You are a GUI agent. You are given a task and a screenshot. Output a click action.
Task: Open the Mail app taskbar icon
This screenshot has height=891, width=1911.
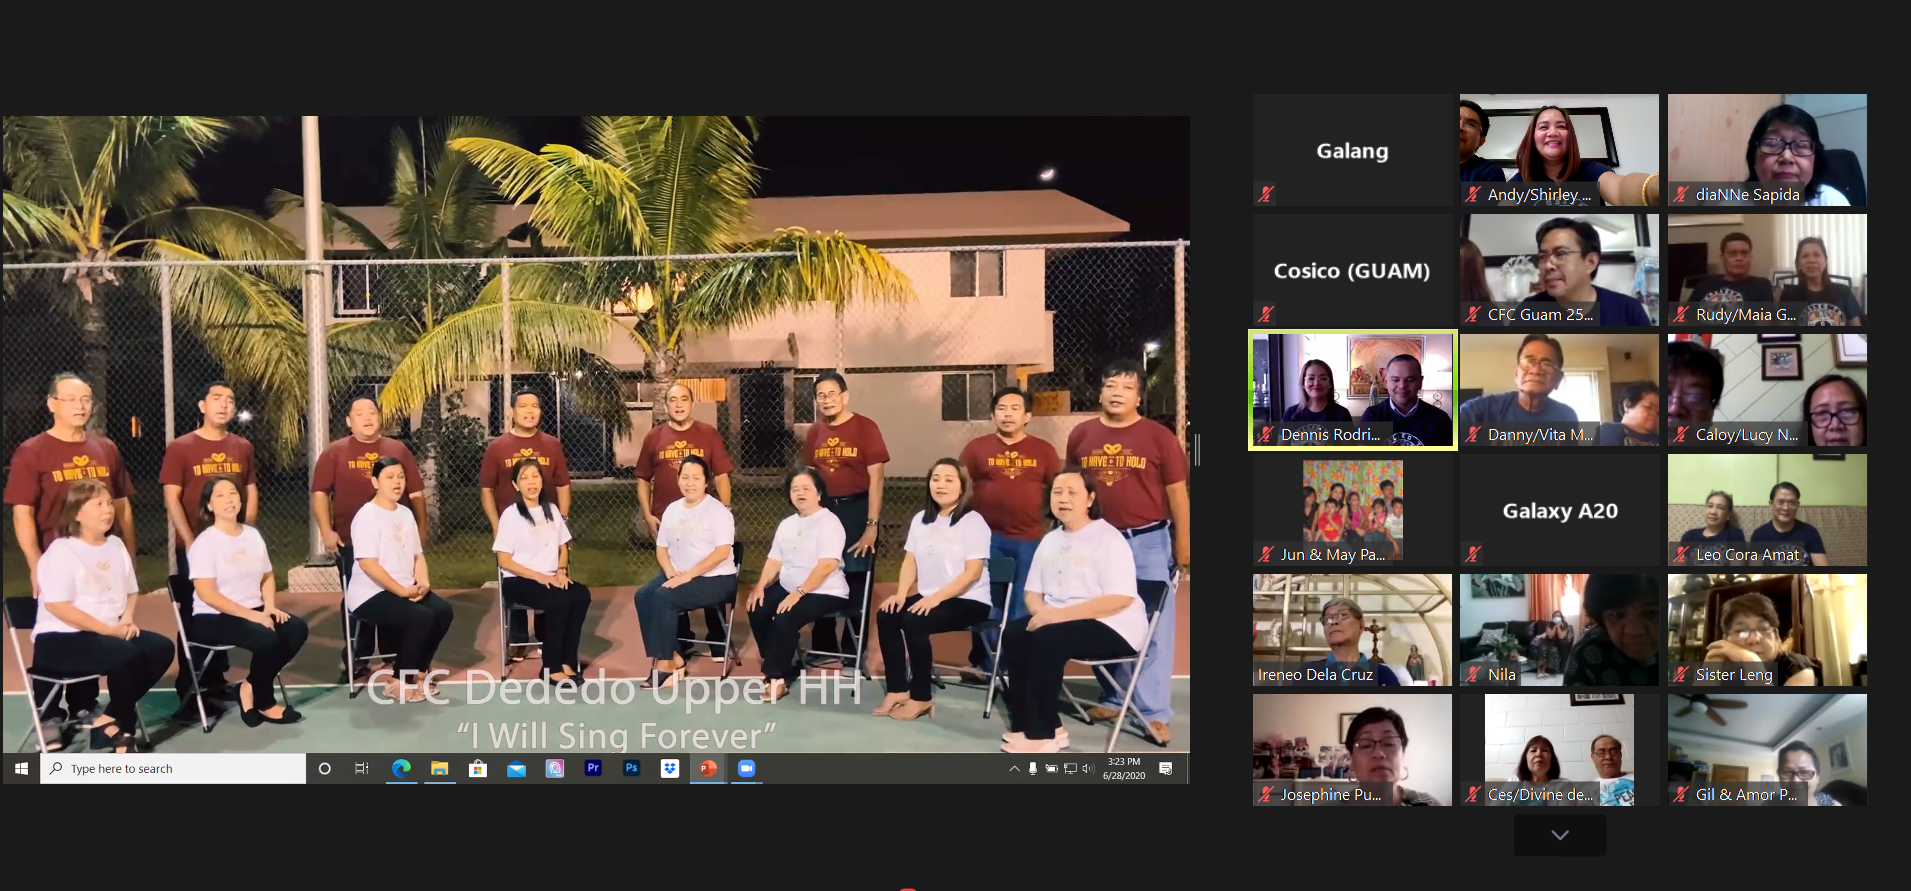(x=516, y=768)
